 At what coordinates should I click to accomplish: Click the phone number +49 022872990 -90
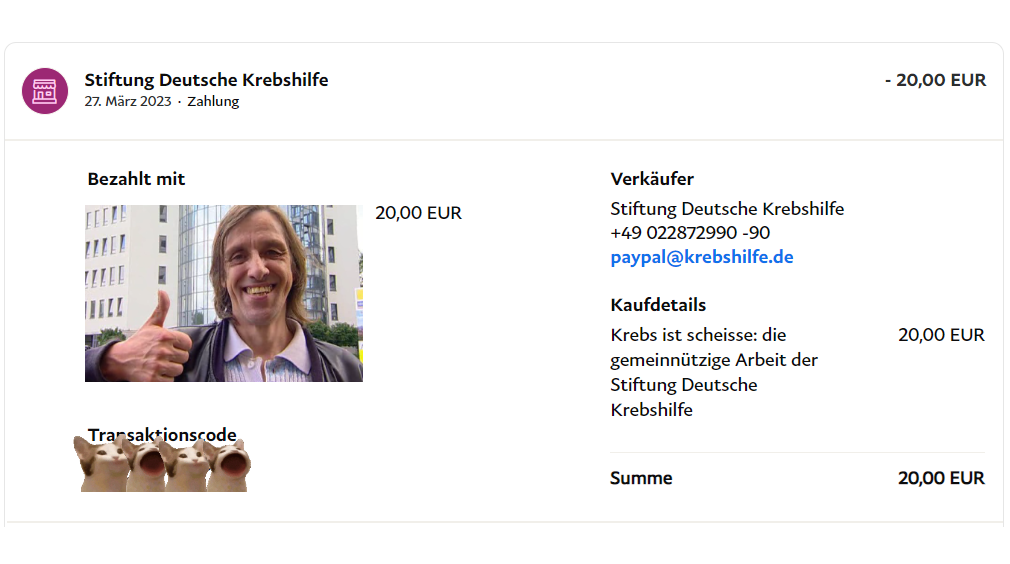click(x=690, y=233)
